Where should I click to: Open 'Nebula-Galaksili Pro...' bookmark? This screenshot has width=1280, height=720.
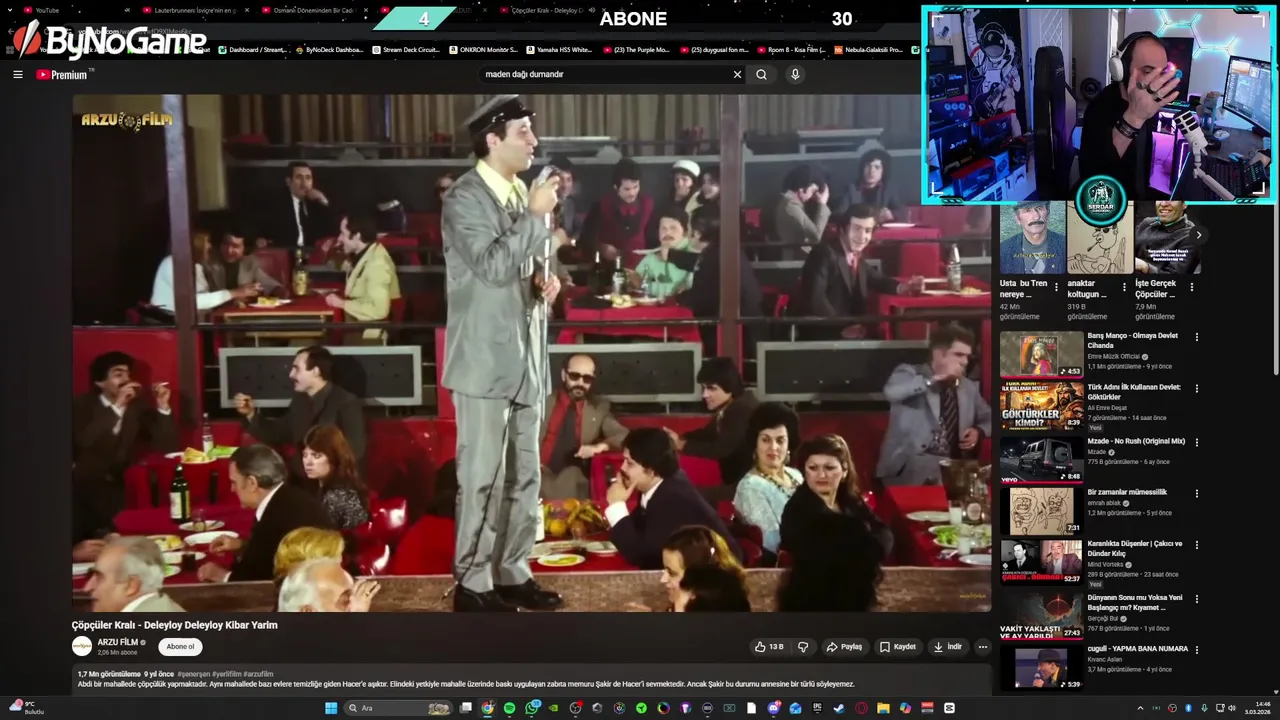point(868,49)
